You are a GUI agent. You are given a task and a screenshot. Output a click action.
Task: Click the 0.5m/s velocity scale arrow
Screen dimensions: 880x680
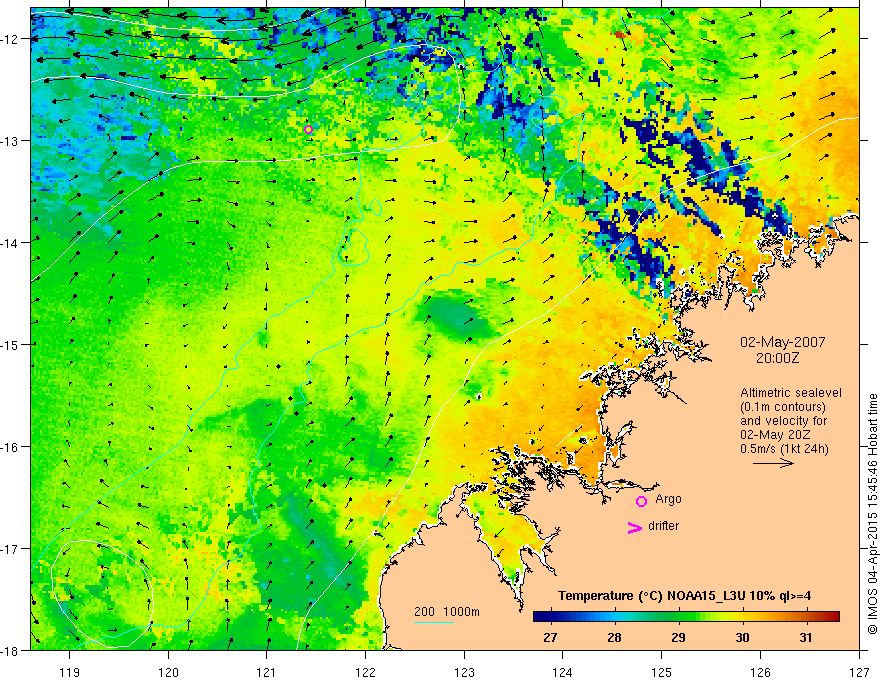coord(773,463)
